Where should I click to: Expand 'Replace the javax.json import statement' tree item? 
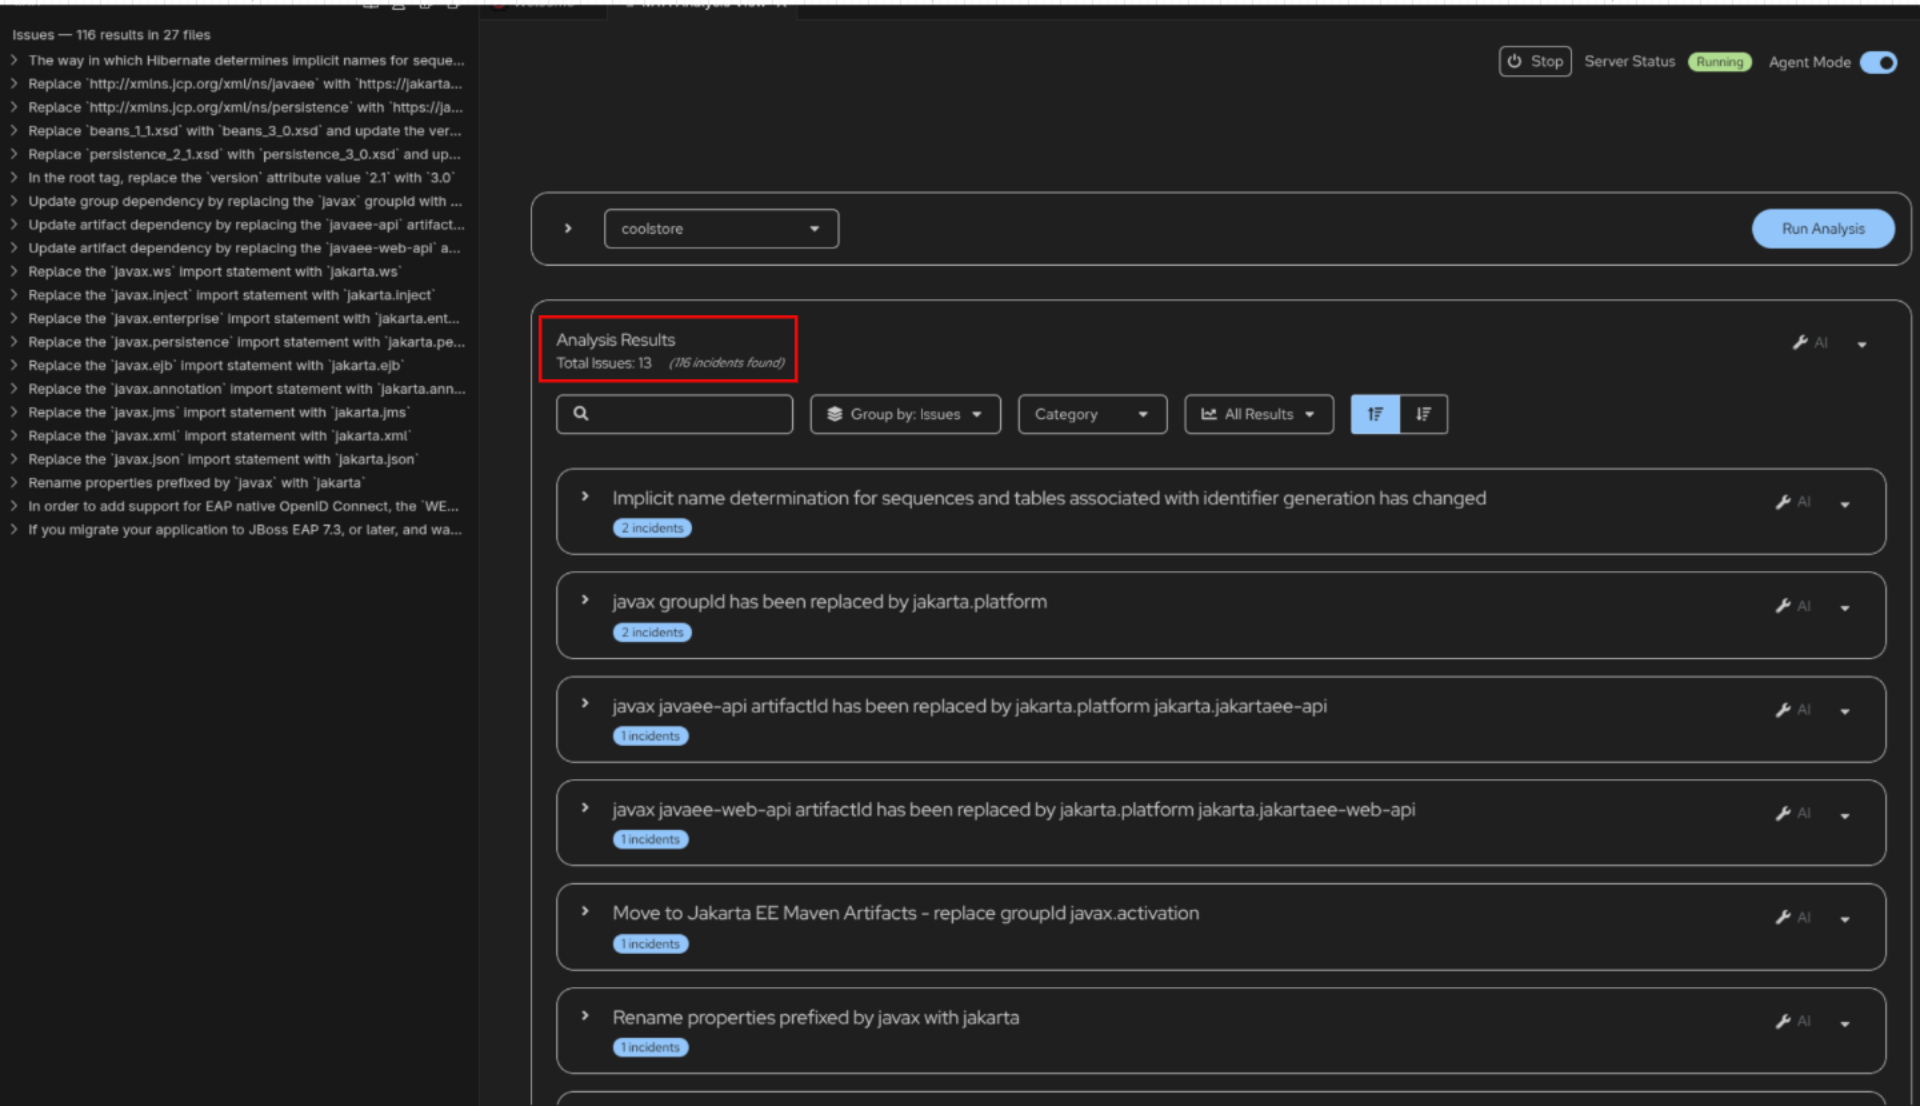click(x=14, y=459)
